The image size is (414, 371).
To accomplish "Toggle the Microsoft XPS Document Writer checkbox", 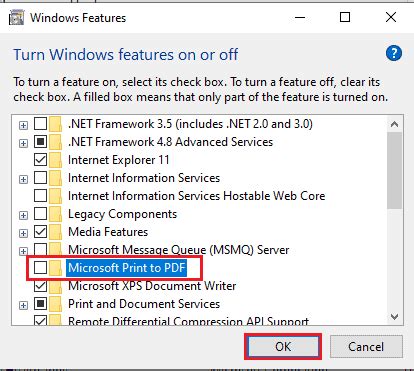I will (x=41, y=286).
